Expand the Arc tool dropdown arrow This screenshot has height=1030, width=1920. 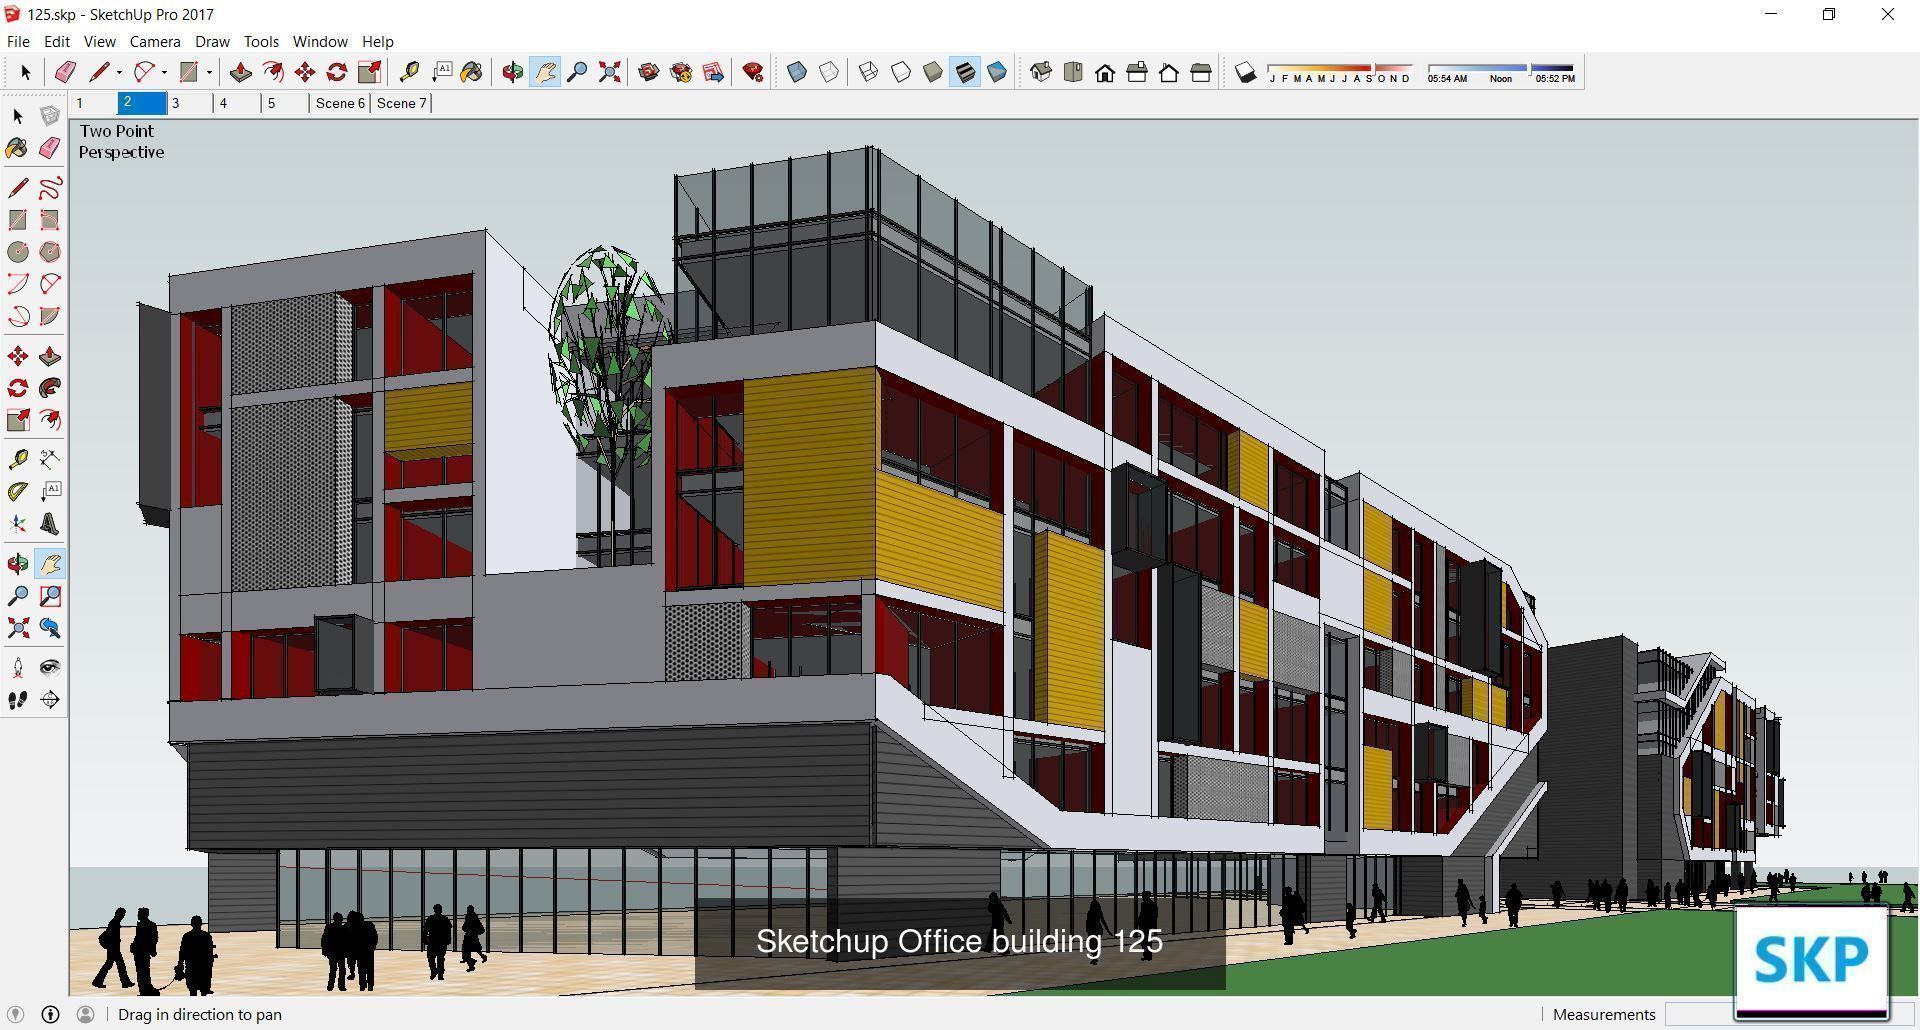(164, 72)
